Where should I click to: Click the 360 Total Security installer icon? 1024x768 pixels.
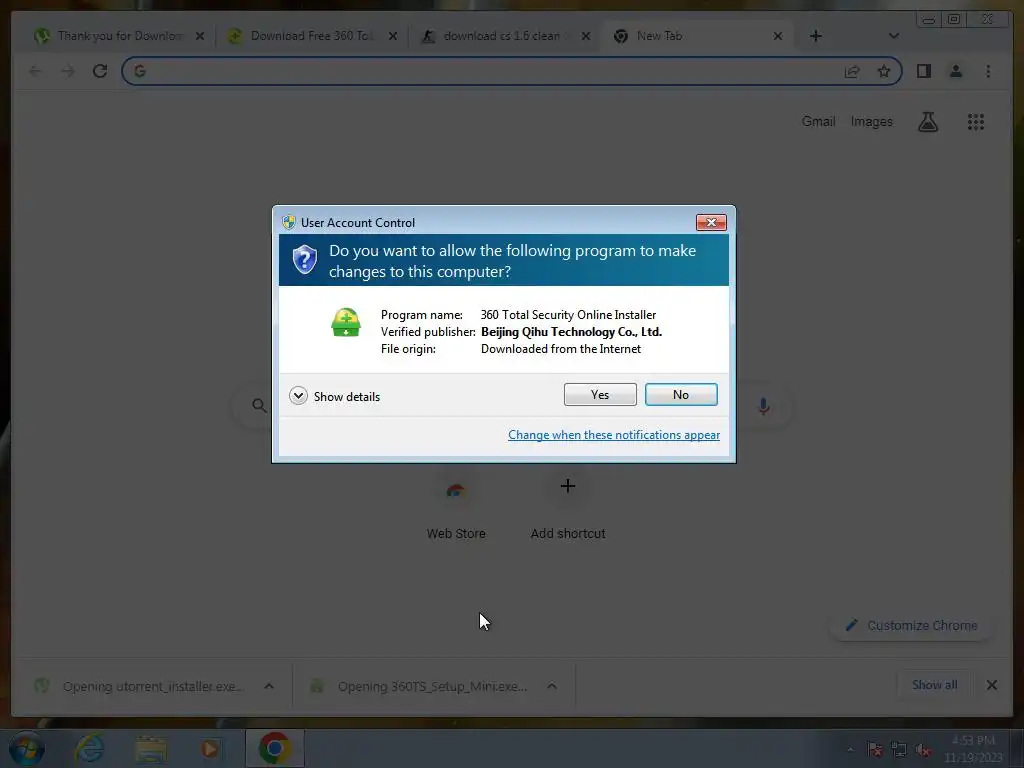(x=345, y=323)
